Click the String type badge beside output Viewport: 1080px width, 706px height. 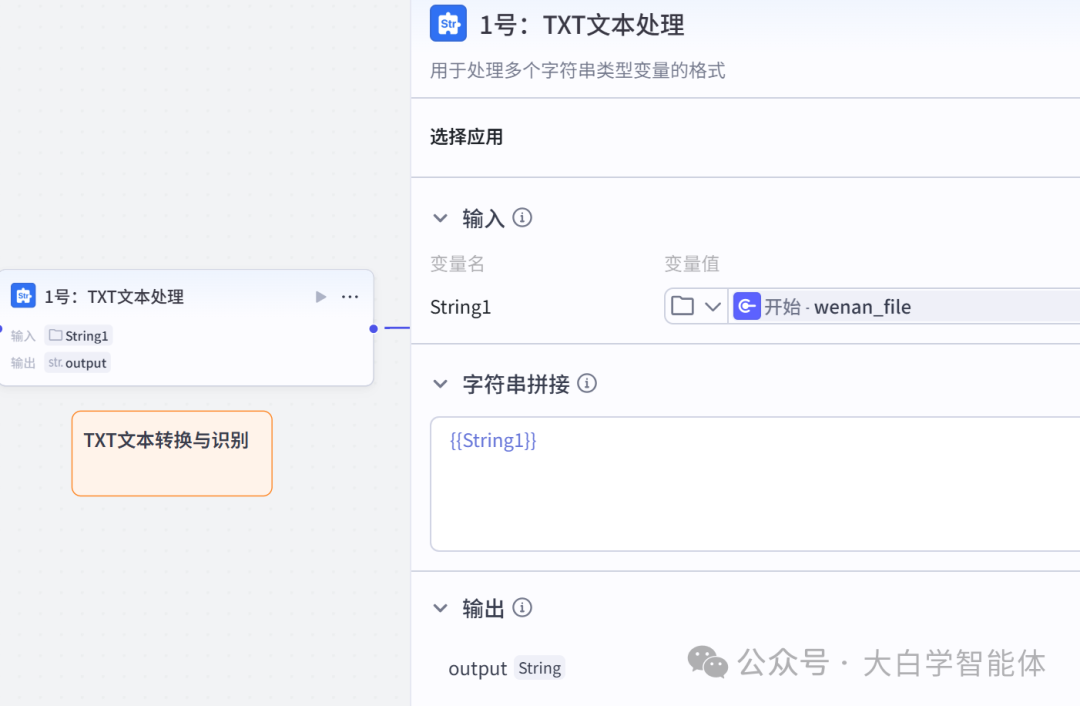pos(540,668)
